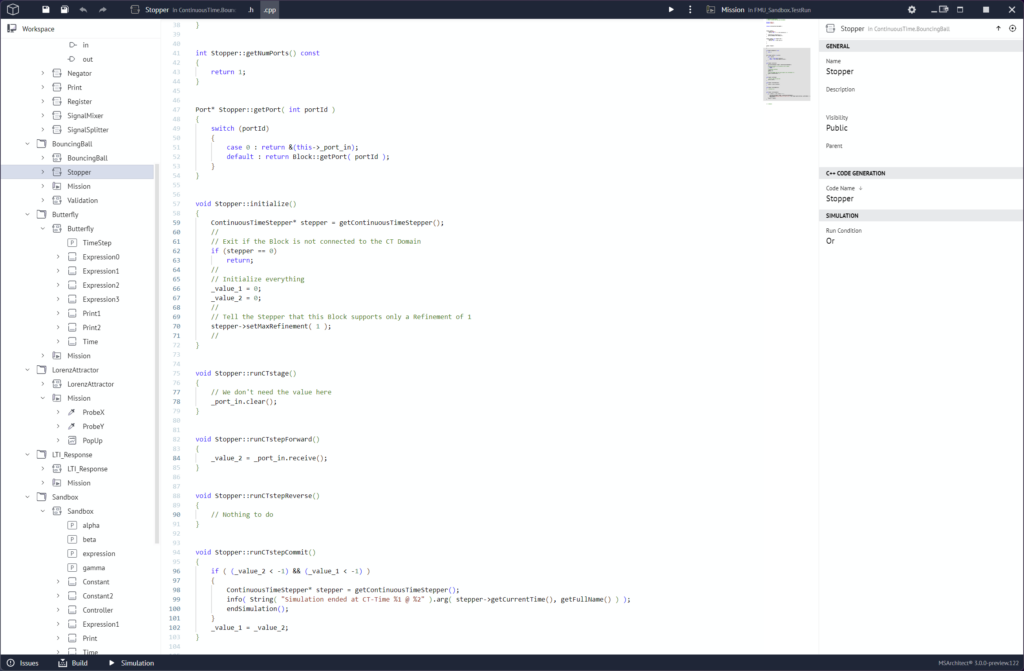Expand the SignalMixer node
The width and height of the screenshot is (1024, 671).
pyautogui.click(x=42, y=116)
